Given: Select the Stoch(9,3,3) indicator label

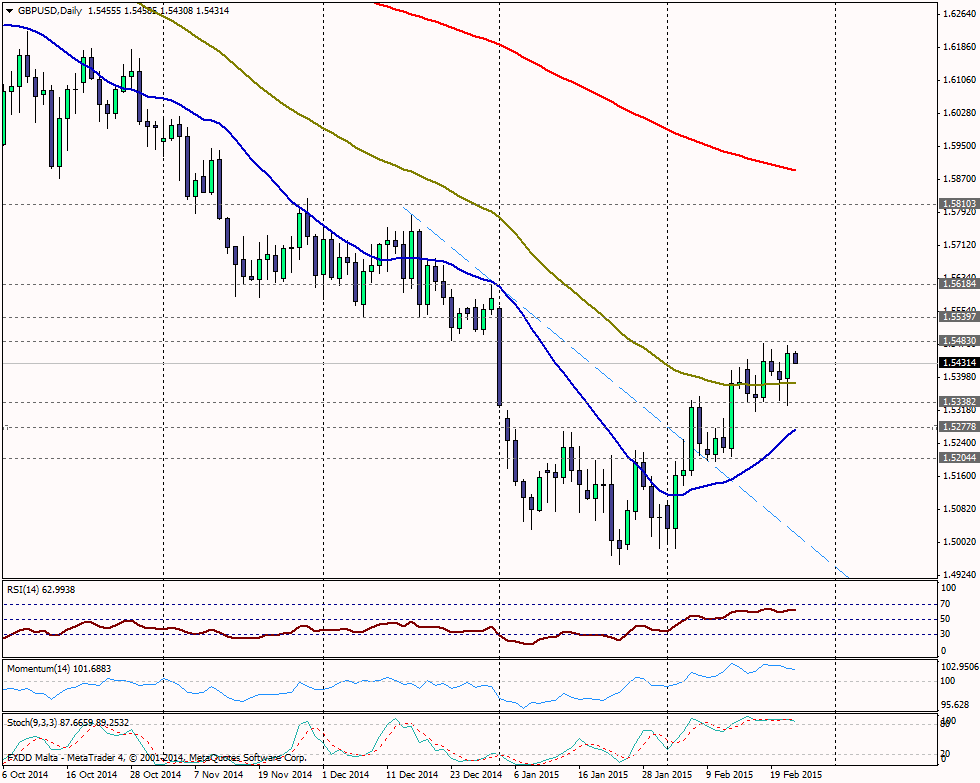Looking at the screenshot, I should (67, 722).
